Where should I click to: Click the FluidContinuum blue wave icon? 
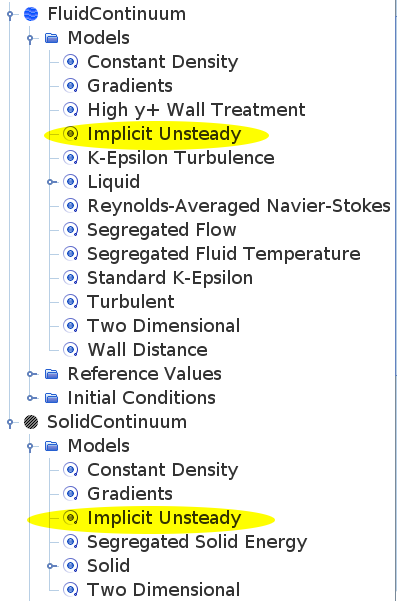coord(31,14)
